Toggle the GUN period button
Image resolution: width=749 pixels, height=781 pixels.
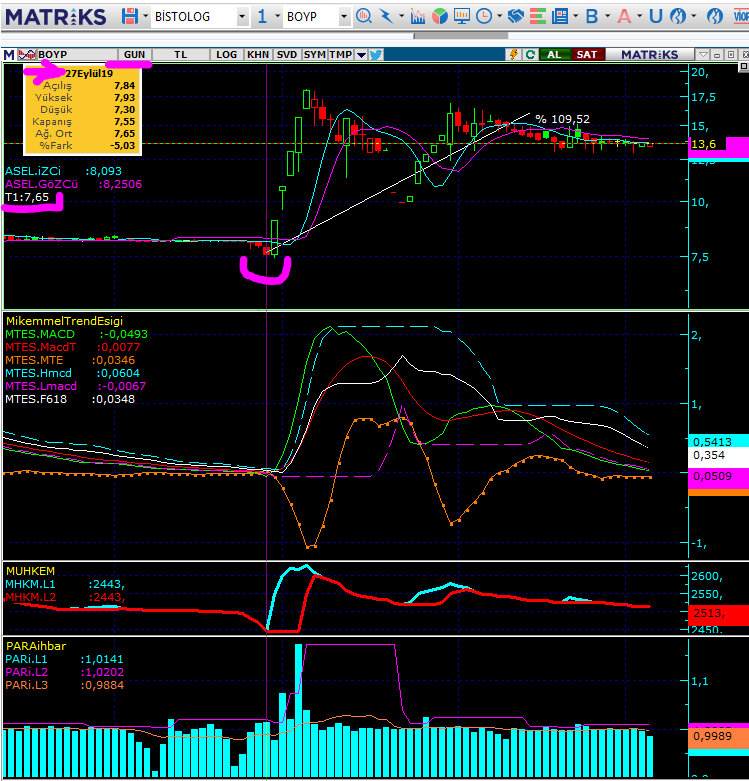click(x=134, y=54)
